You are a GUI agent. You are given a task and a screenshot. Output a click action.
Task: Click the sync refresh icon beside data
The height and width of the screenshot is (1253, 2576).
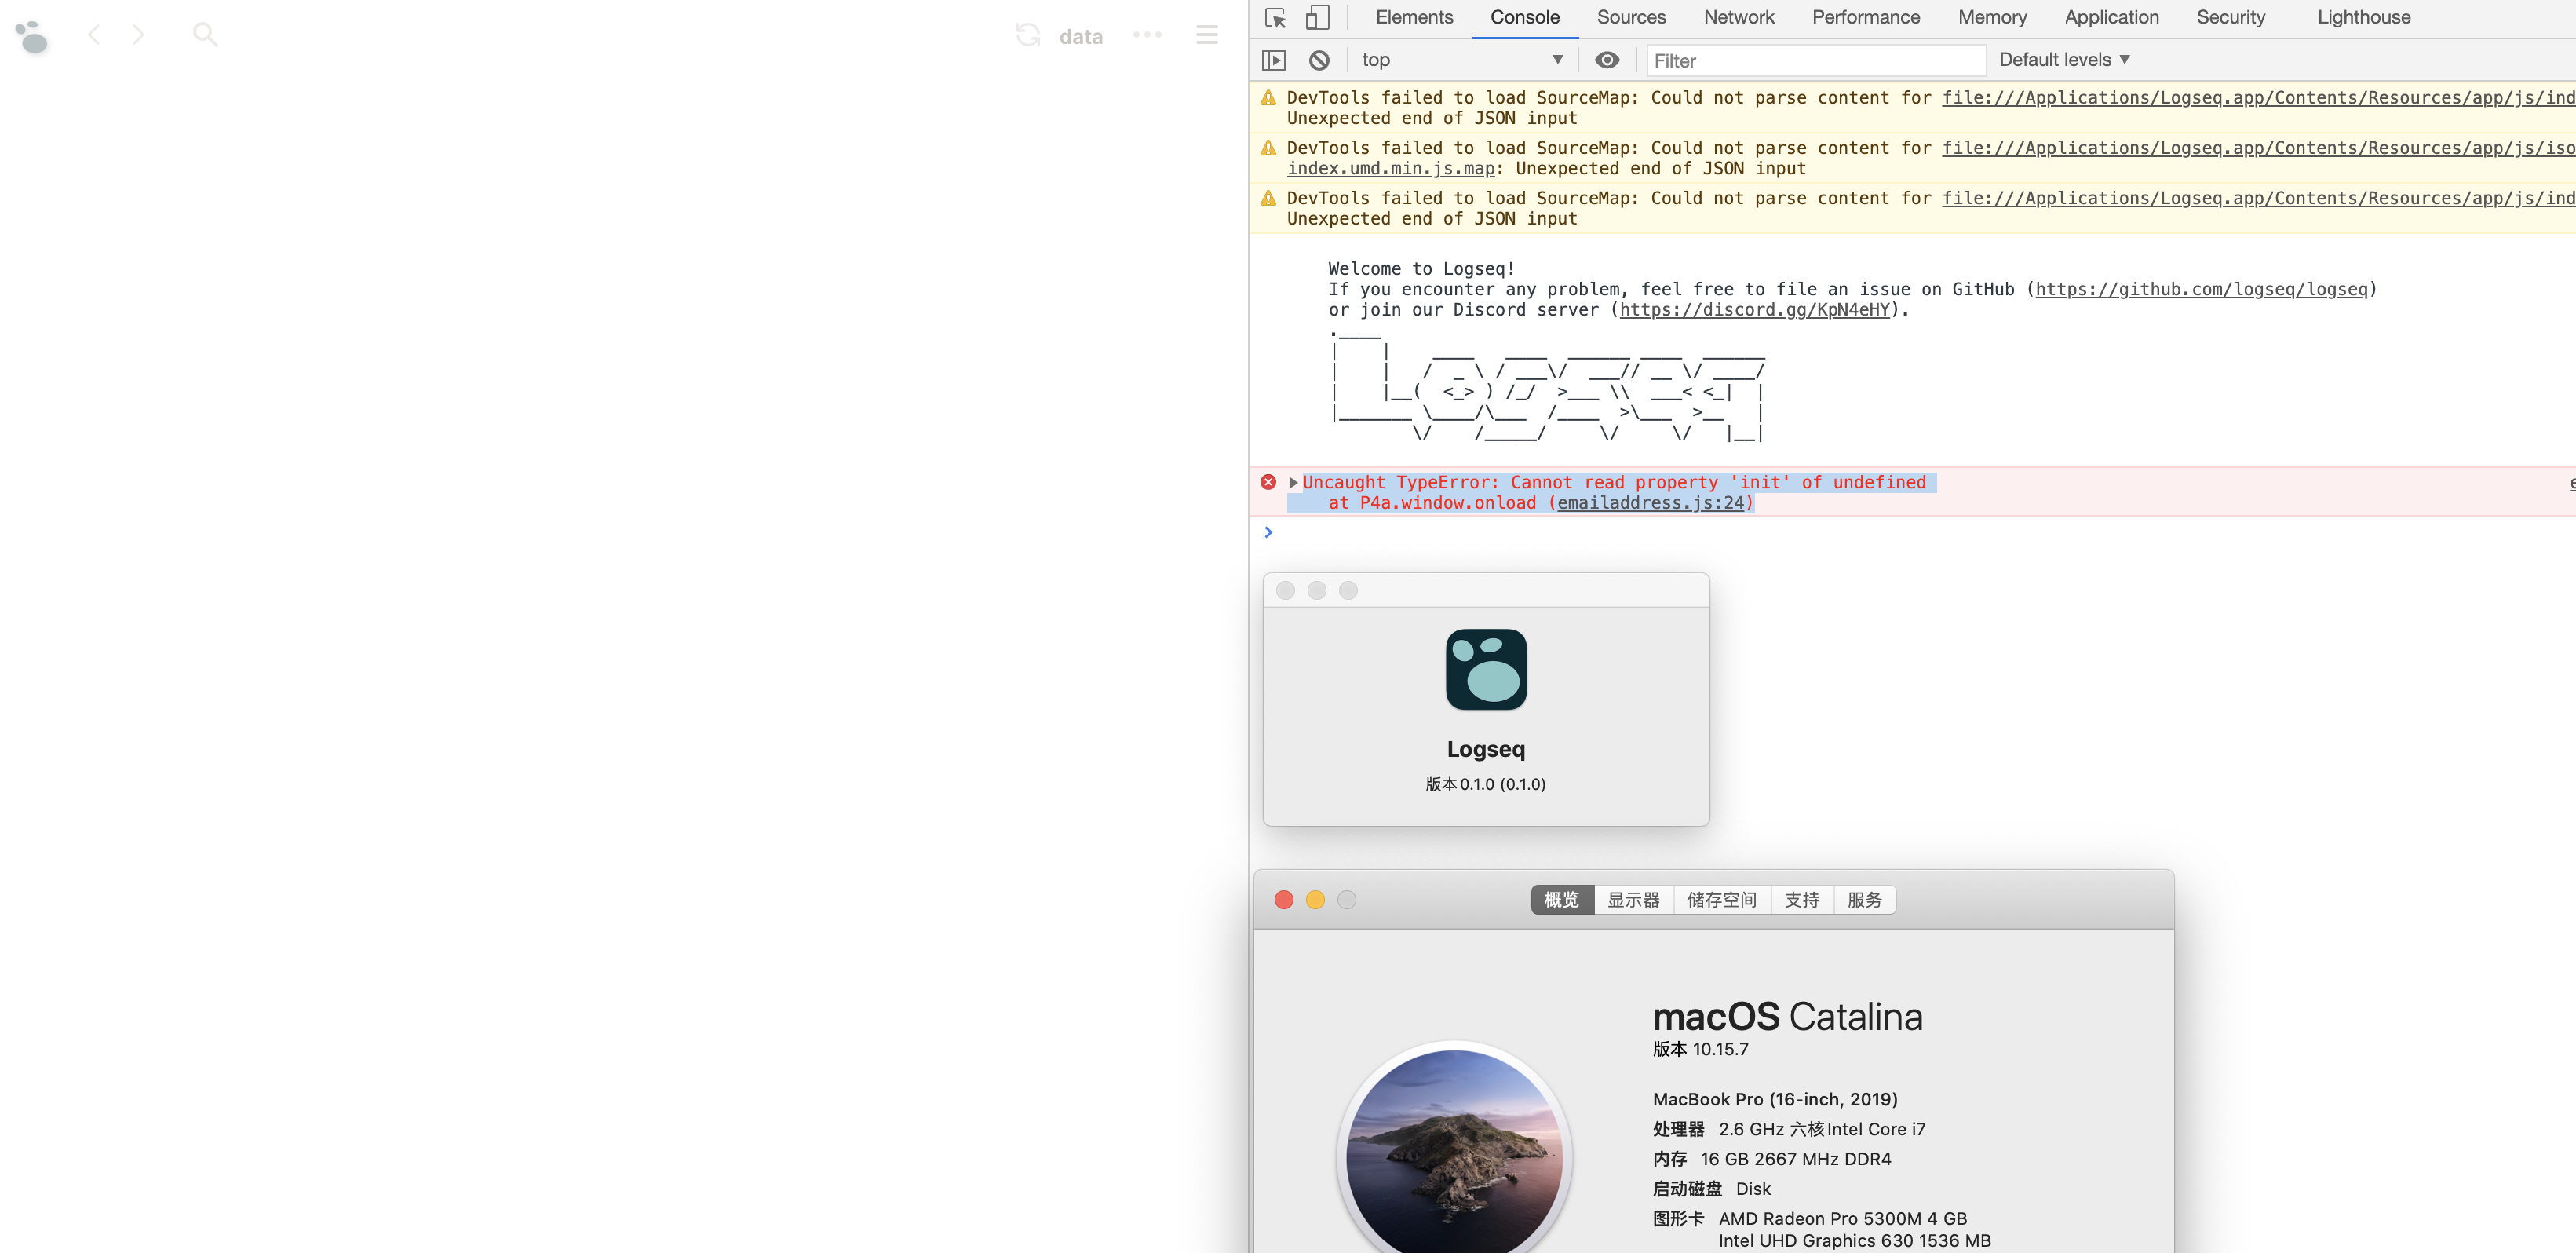pyautogui.click(x=1028, y=35)
